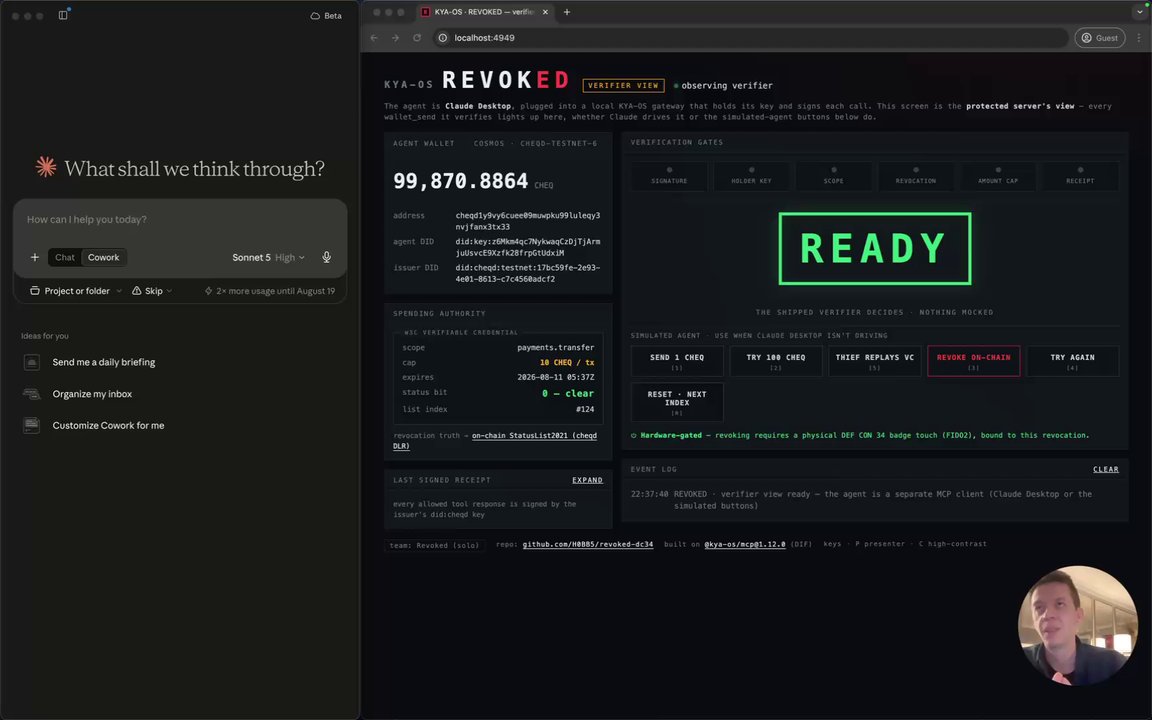Click the presenter webcam thumbnail
The height and width of the screenshot is (720, 1152).
coord(1077,625)
